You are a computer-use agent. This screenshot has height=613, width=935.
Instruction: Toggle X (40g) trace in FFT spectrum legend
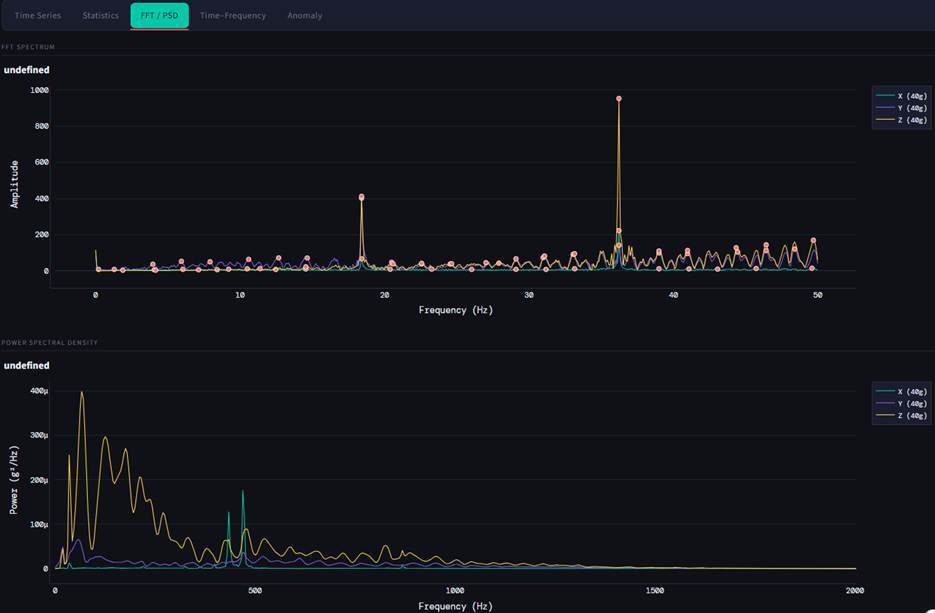[901, 96]
